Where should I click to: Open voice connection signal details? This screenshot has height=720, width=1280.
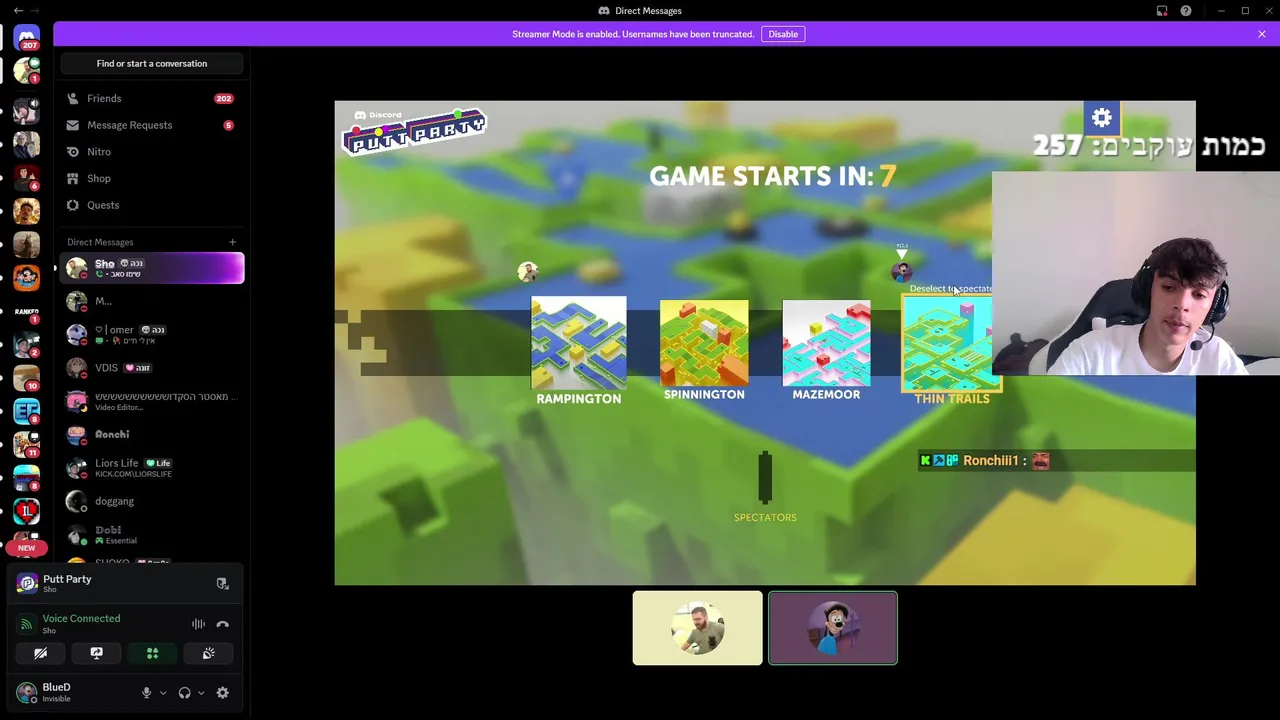[x=26, y=624]
